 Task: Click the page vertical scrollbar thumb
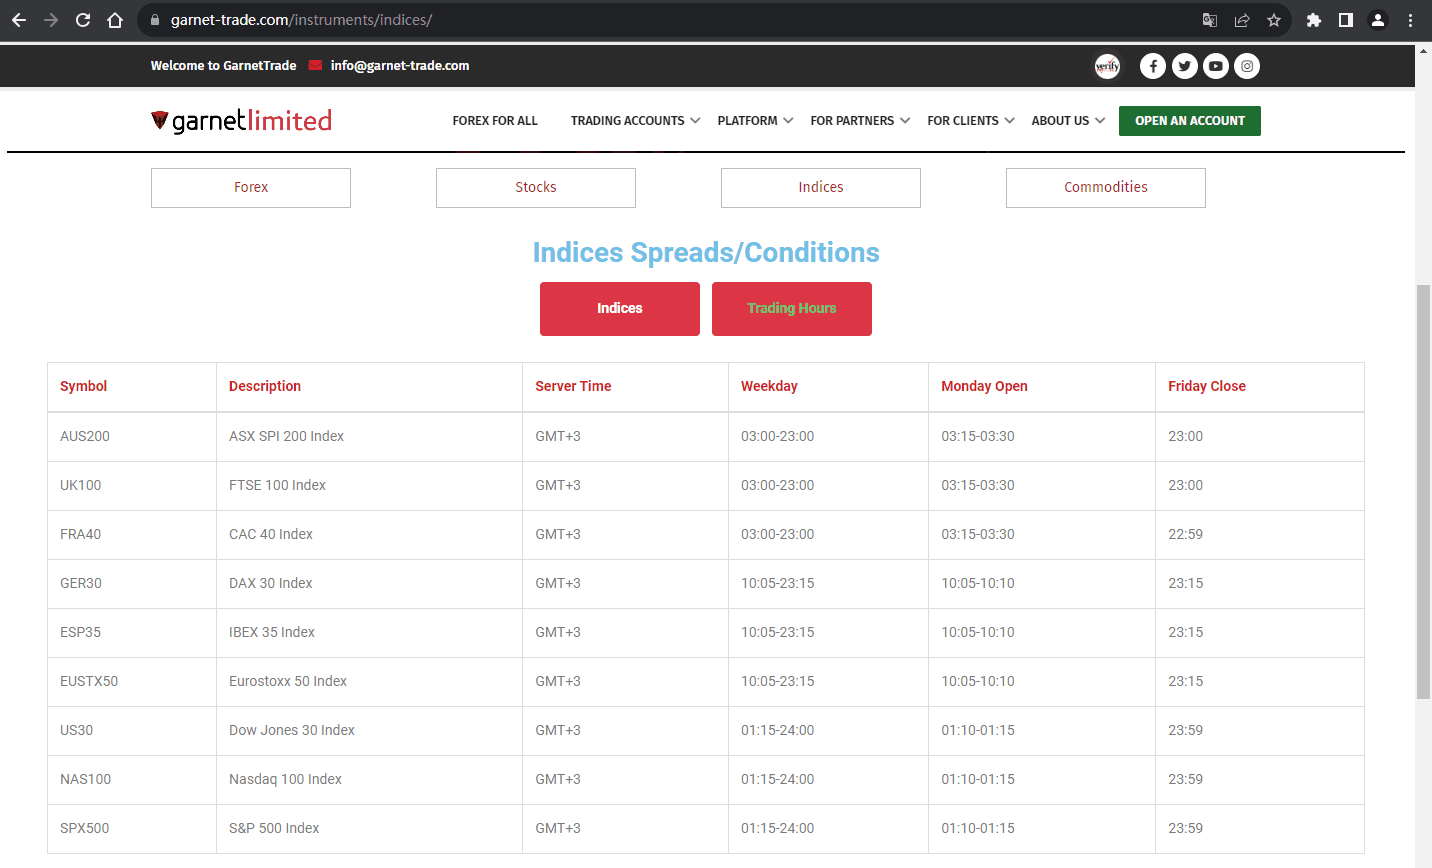[x=1424, y=492]
